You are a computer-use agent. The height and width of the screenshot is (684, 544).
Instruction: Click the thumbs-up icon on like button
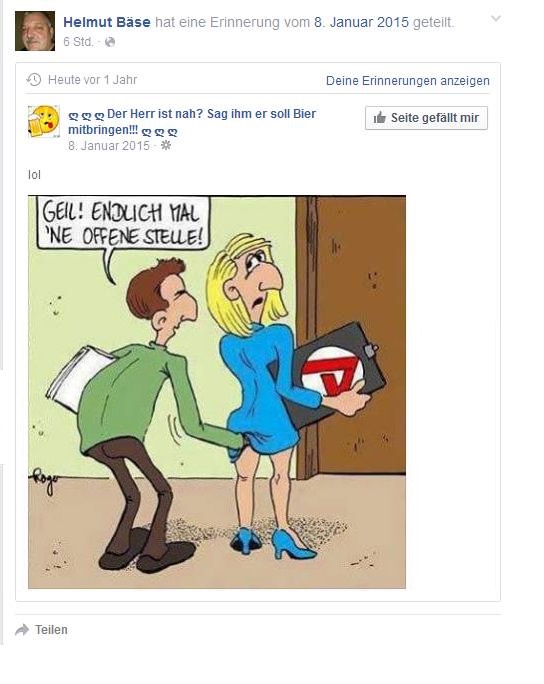(x=380, y=117)
